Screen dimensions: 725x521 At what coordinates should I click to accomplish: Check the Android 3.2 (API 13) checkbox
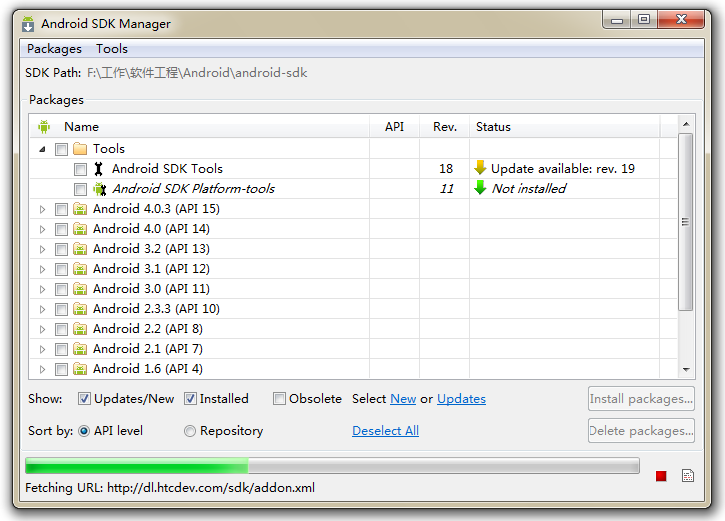coord(61,249)
